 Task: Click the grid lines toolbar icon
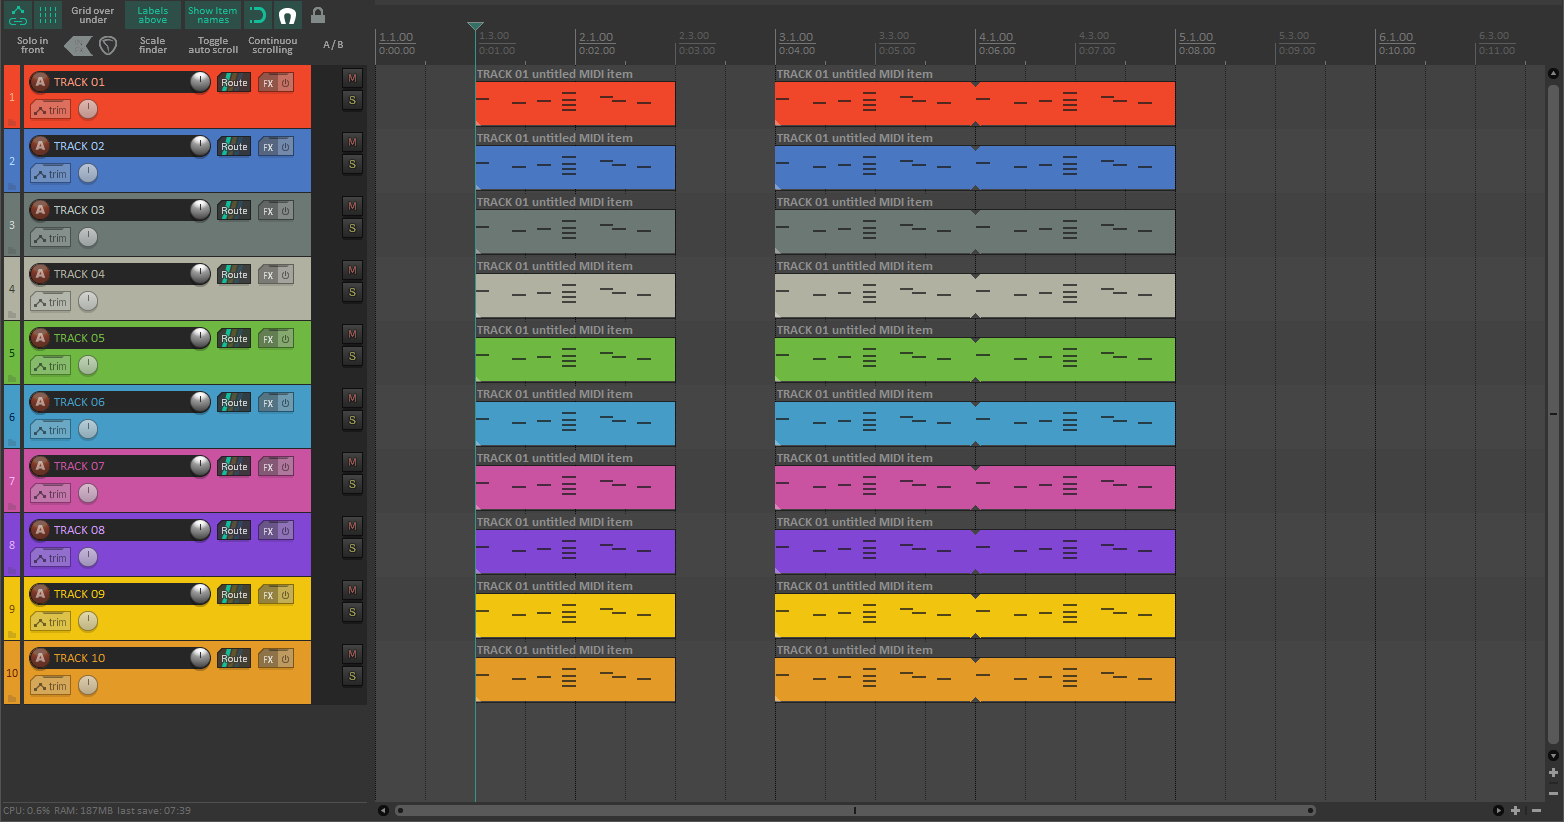click(x=48, y=15)
